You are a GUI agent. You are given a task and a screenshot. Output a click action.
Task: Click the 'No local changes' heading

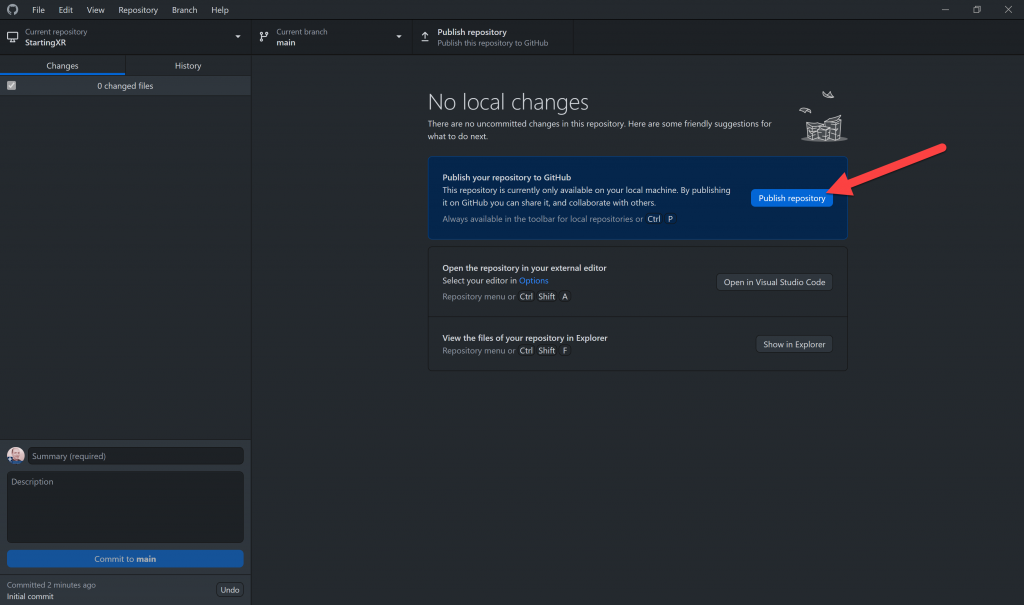tap(508, 102)
